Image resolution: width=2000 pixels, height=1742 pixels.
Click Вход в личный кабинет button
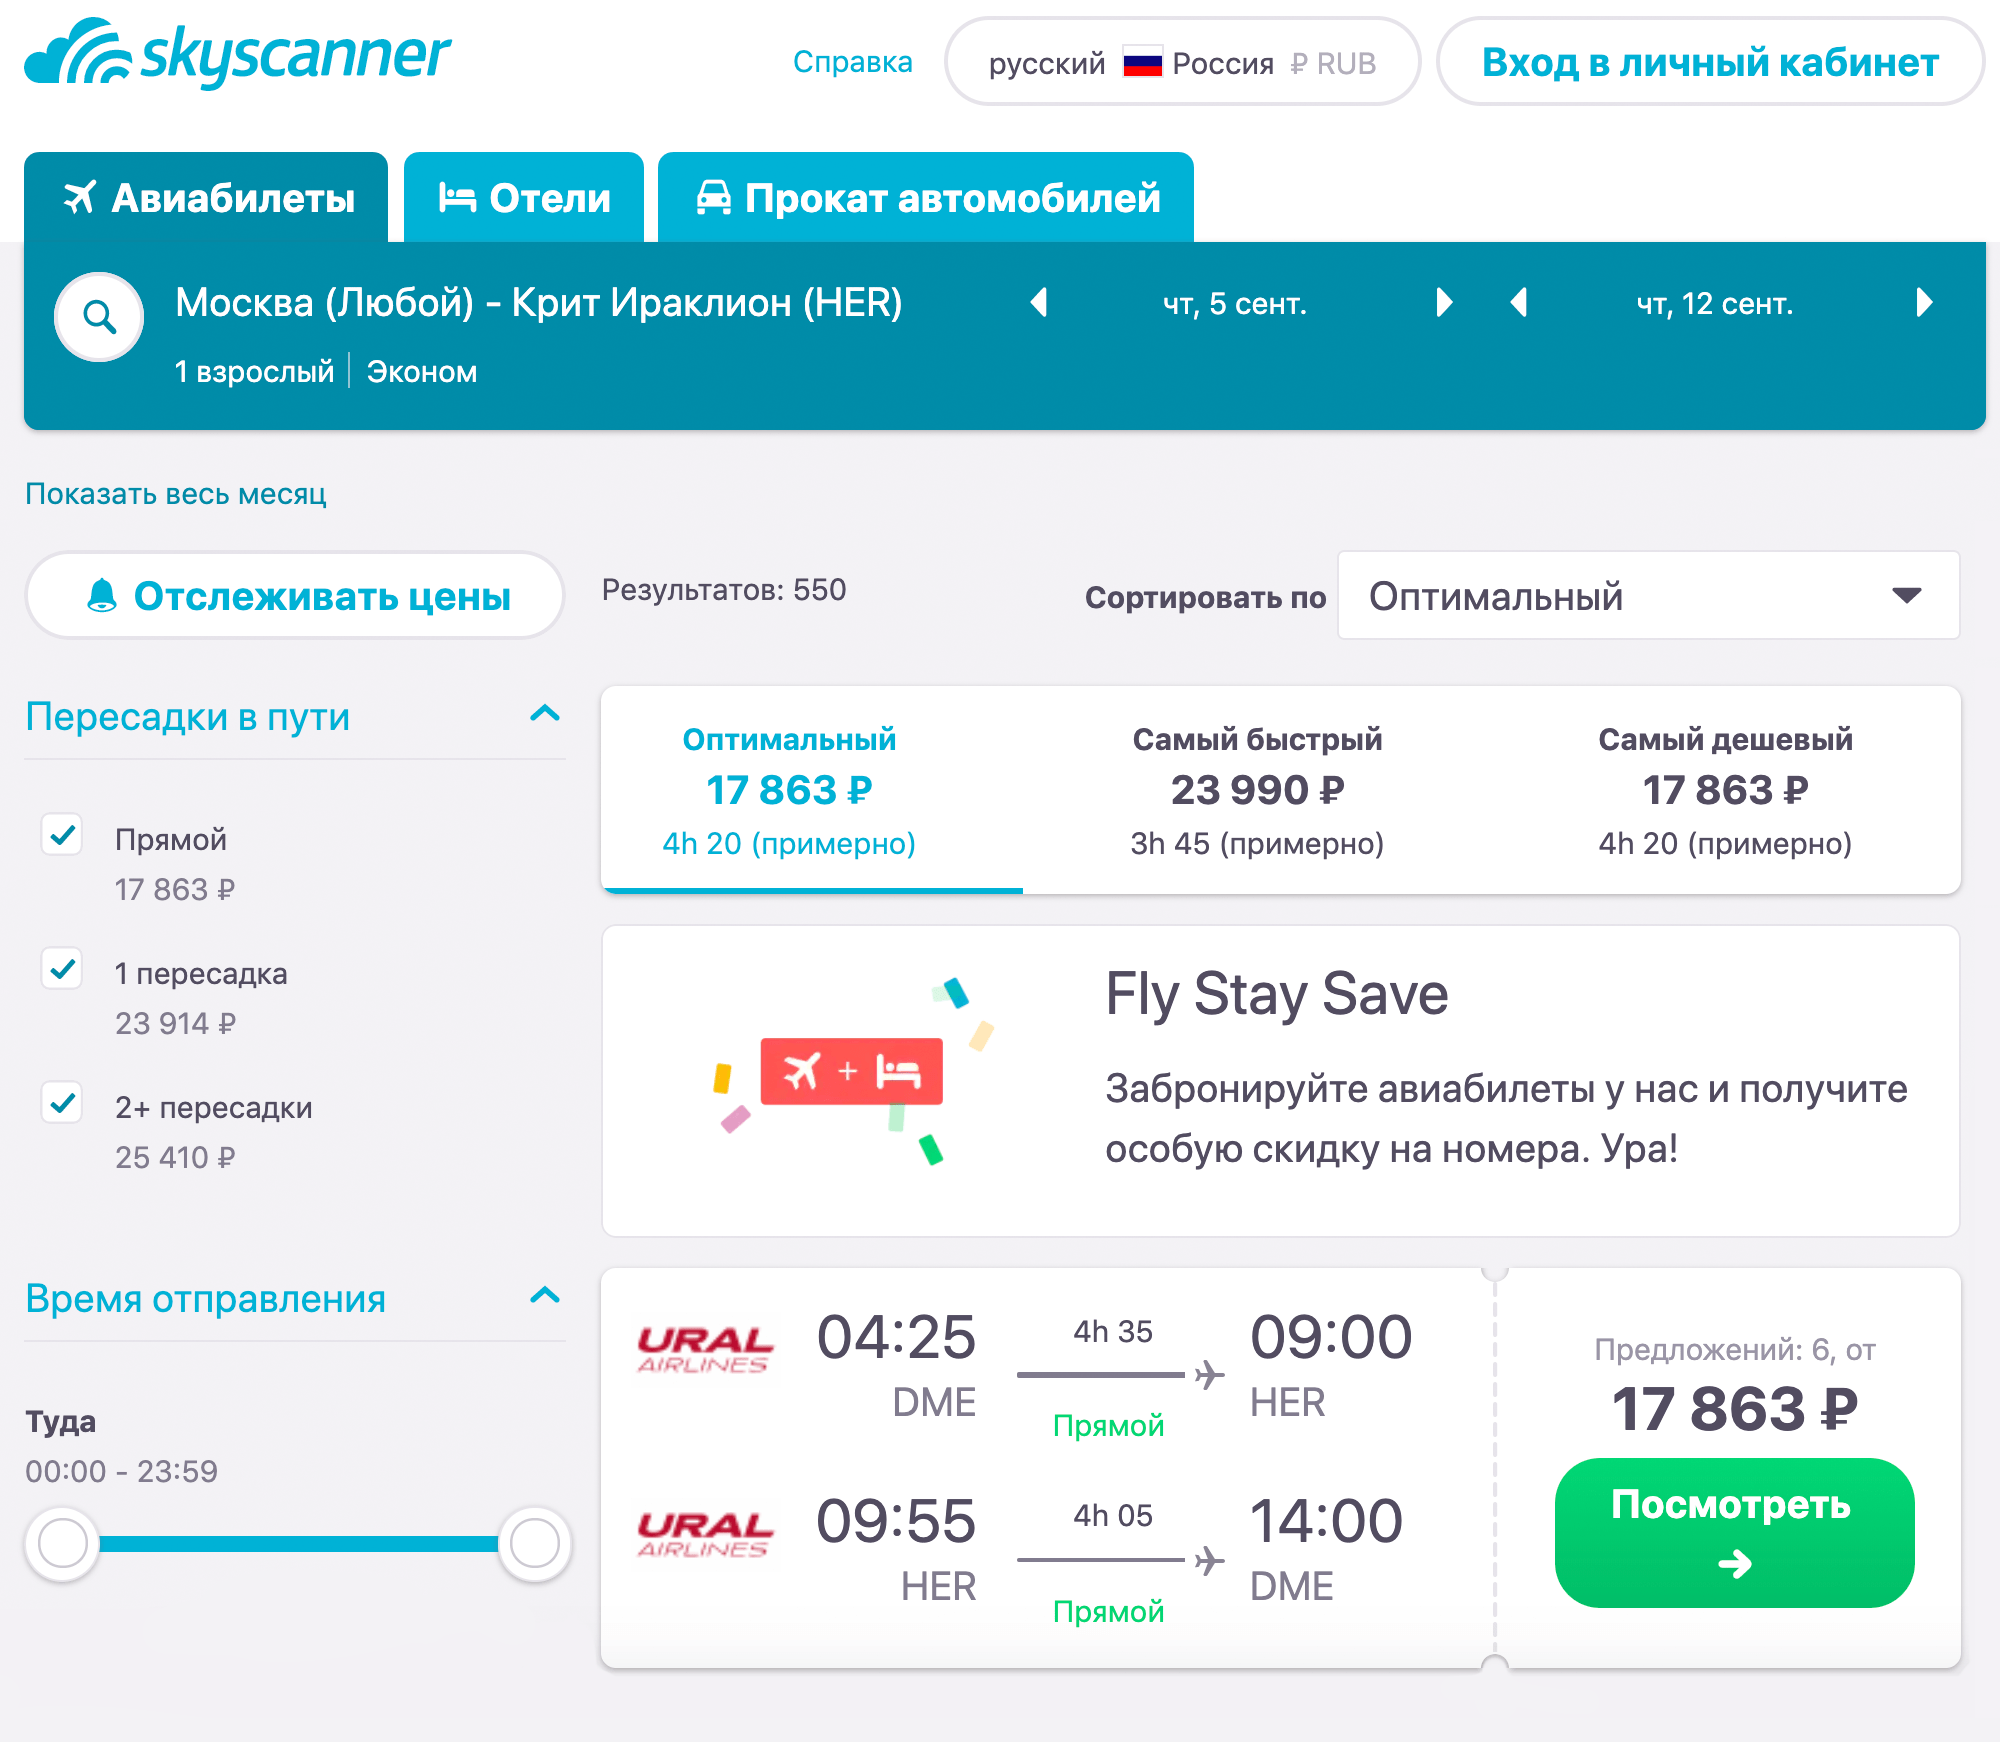click(1710, 62)
